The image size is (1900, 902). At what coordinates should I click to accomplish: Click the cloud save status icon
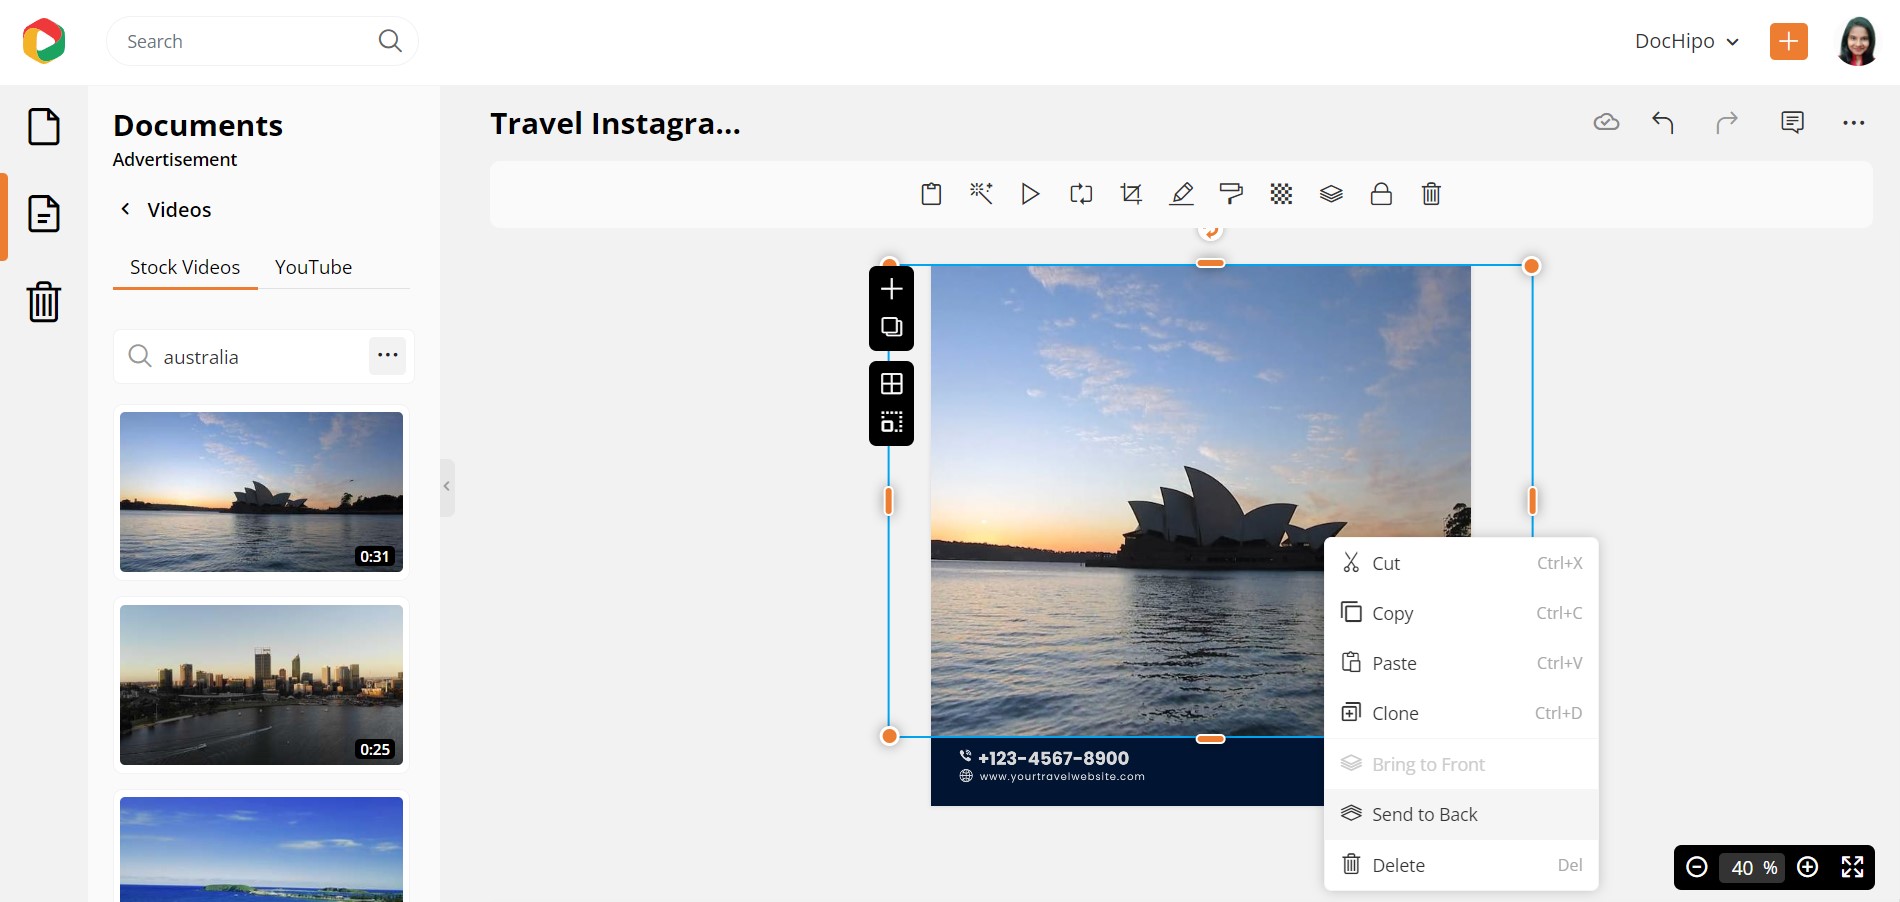tap(1606, 122)
